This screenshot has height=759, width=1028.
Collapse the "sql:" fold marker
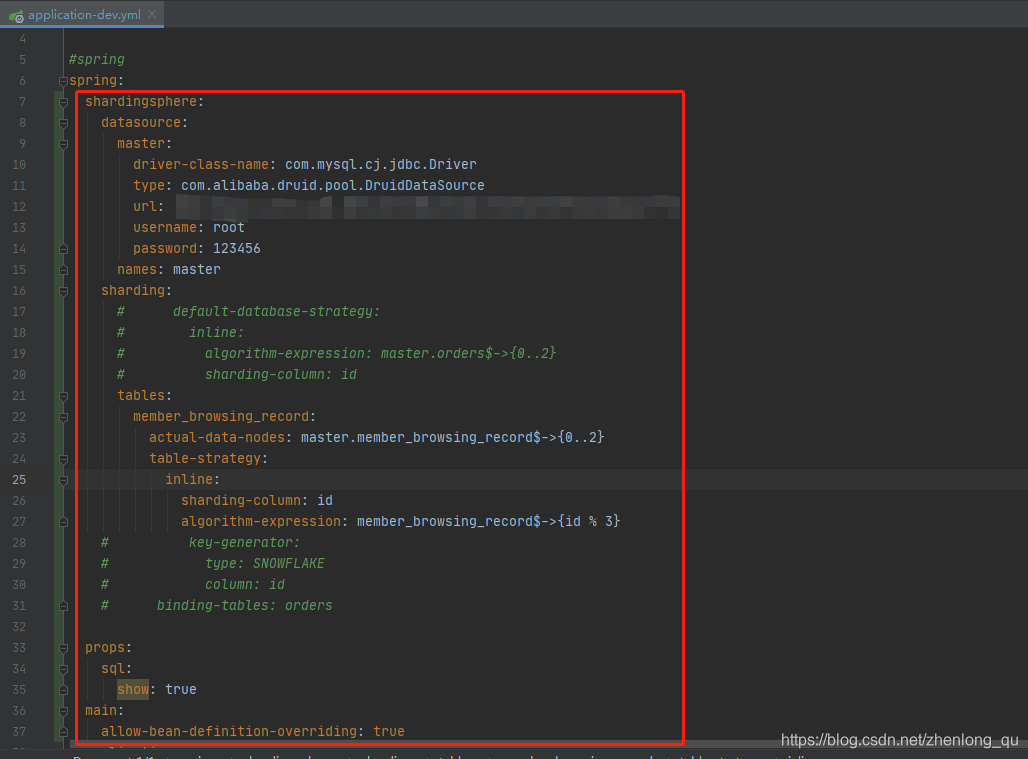pyautogui.click(x=62, y=668)
